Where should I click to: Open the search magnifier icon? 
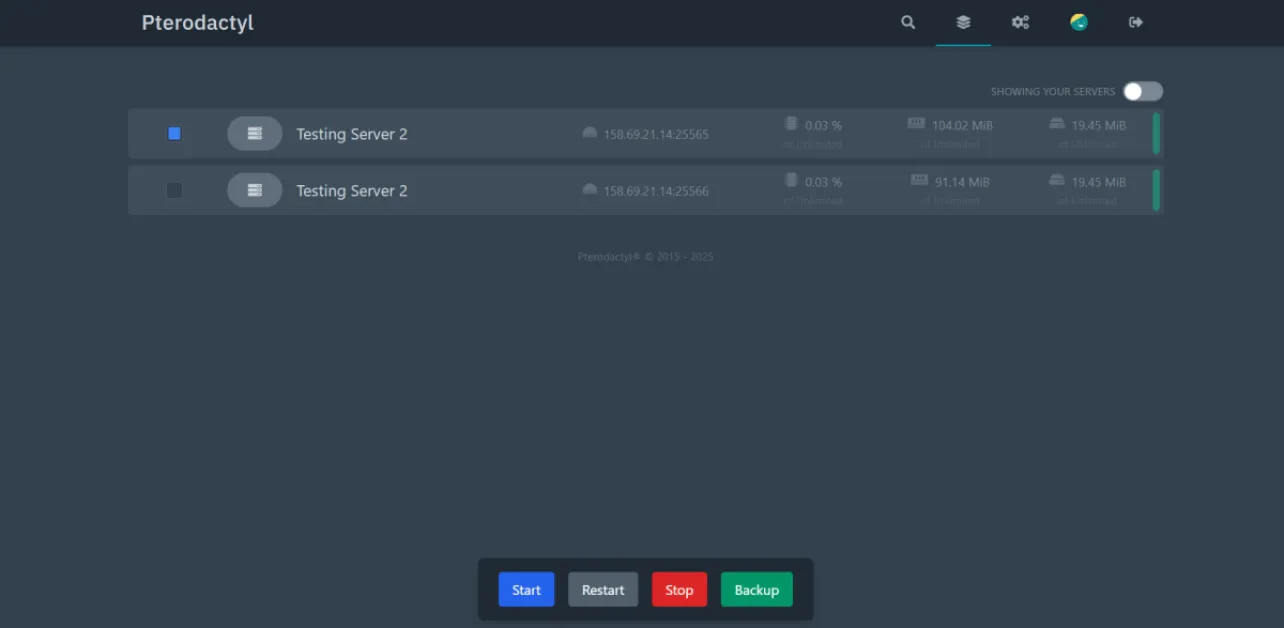[908, 22]
